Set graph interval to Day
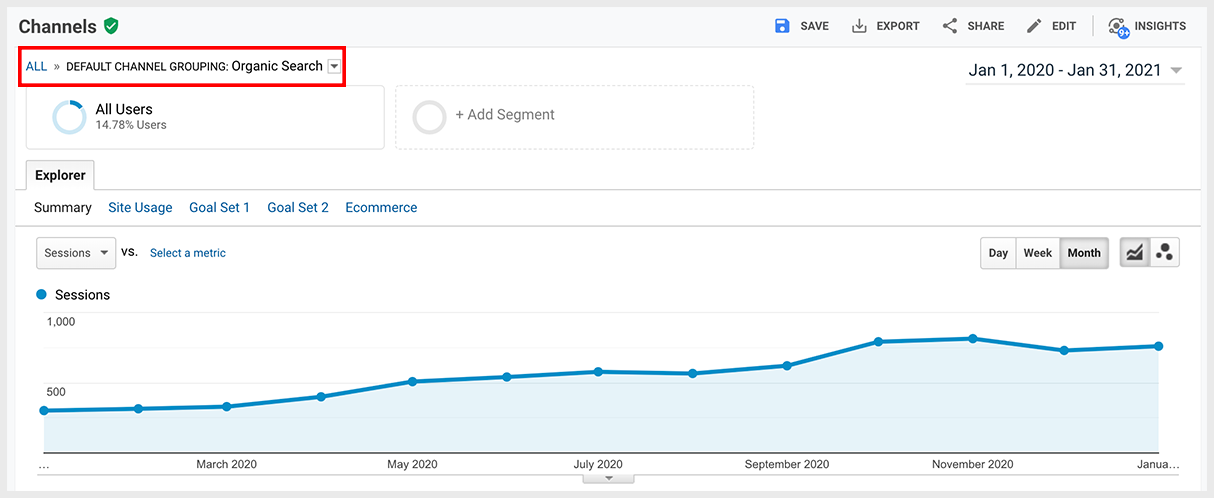The image size is (1214, 498). [998, 253]
